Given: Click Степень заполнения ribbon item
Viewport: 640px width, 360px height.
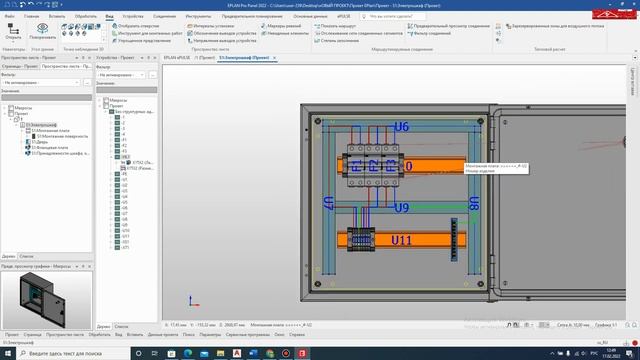Looking at the screenshot, I should (x=337, y=40).
